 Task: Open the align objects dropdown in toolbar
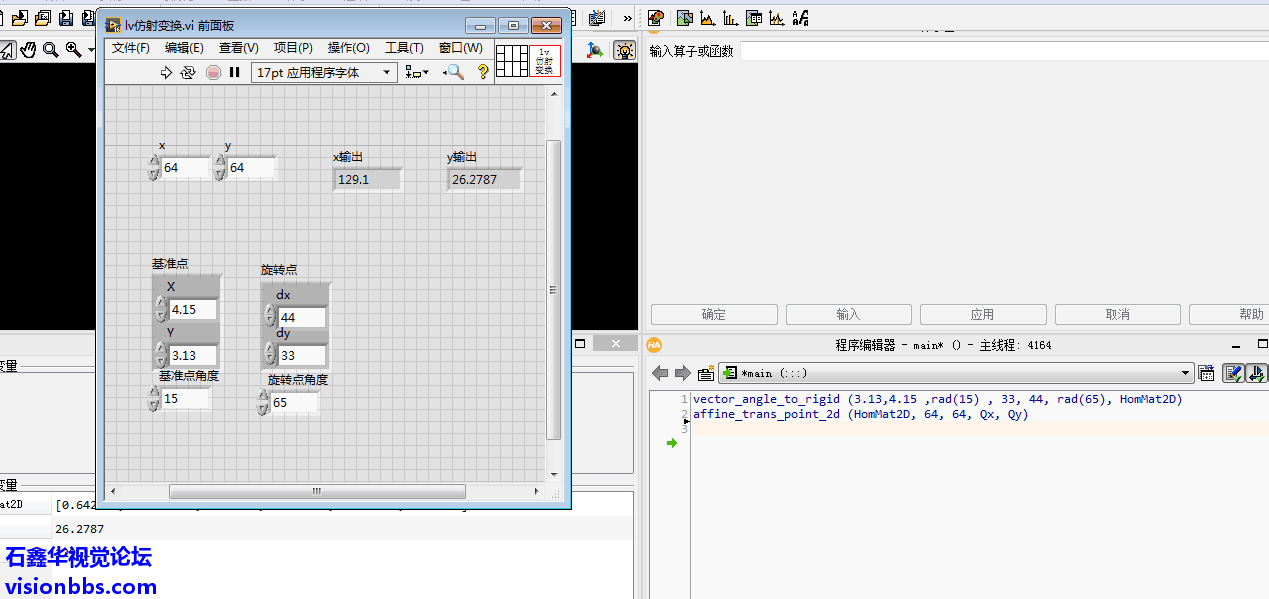(x=417, y=72)
